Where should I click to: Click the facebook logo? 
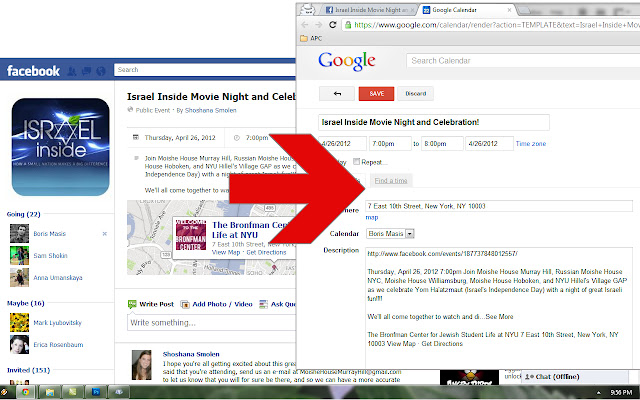33,71
